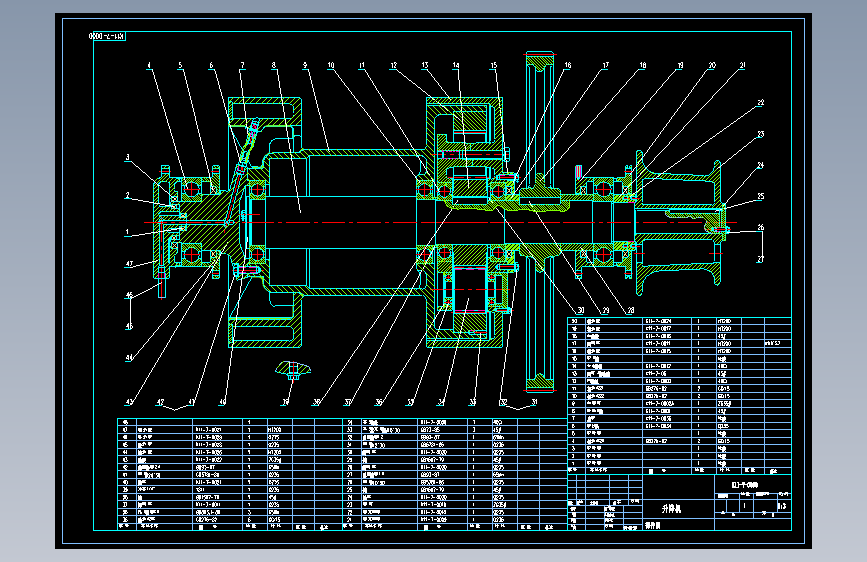Screen dimensions: 867x562
Task: Click callout number 11
Action: pyautogui.click(x=362, y=65)
